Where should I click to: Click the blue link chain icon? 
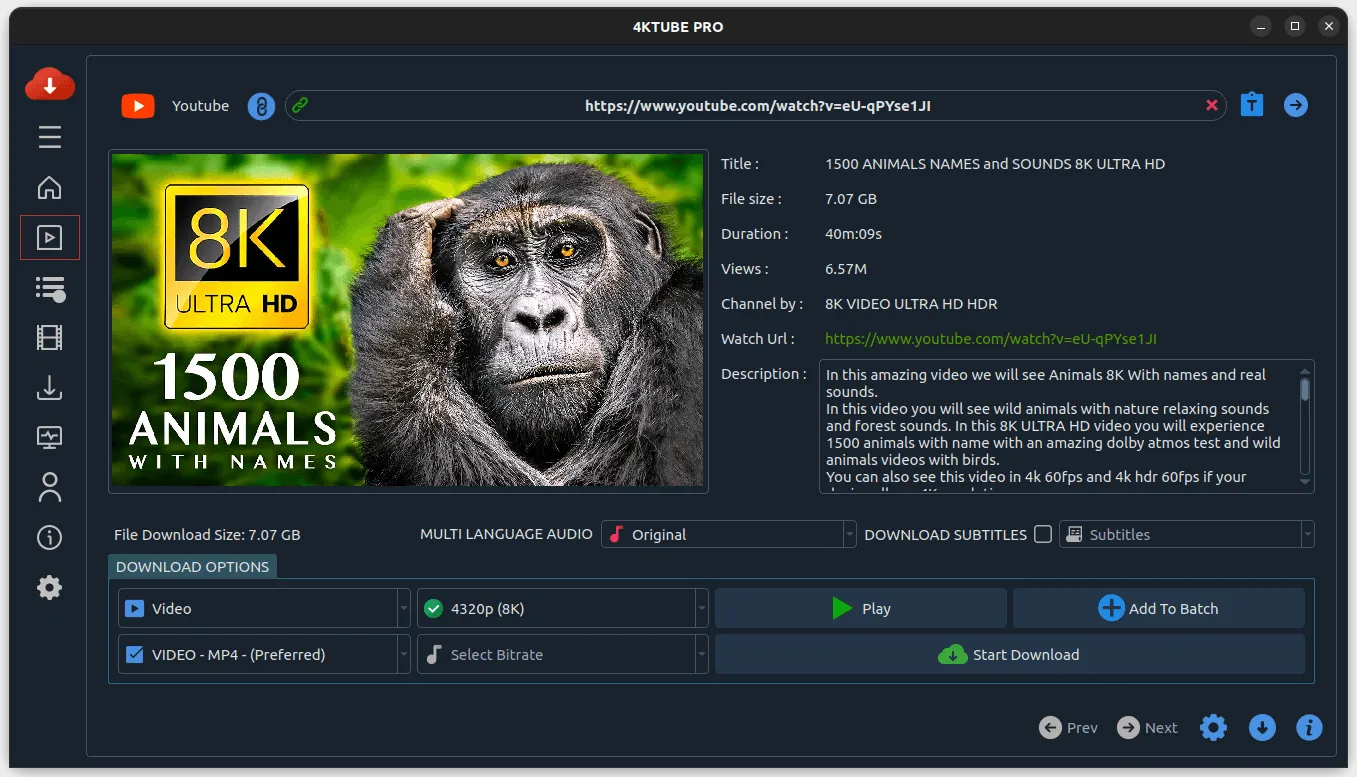coord(261,106)
